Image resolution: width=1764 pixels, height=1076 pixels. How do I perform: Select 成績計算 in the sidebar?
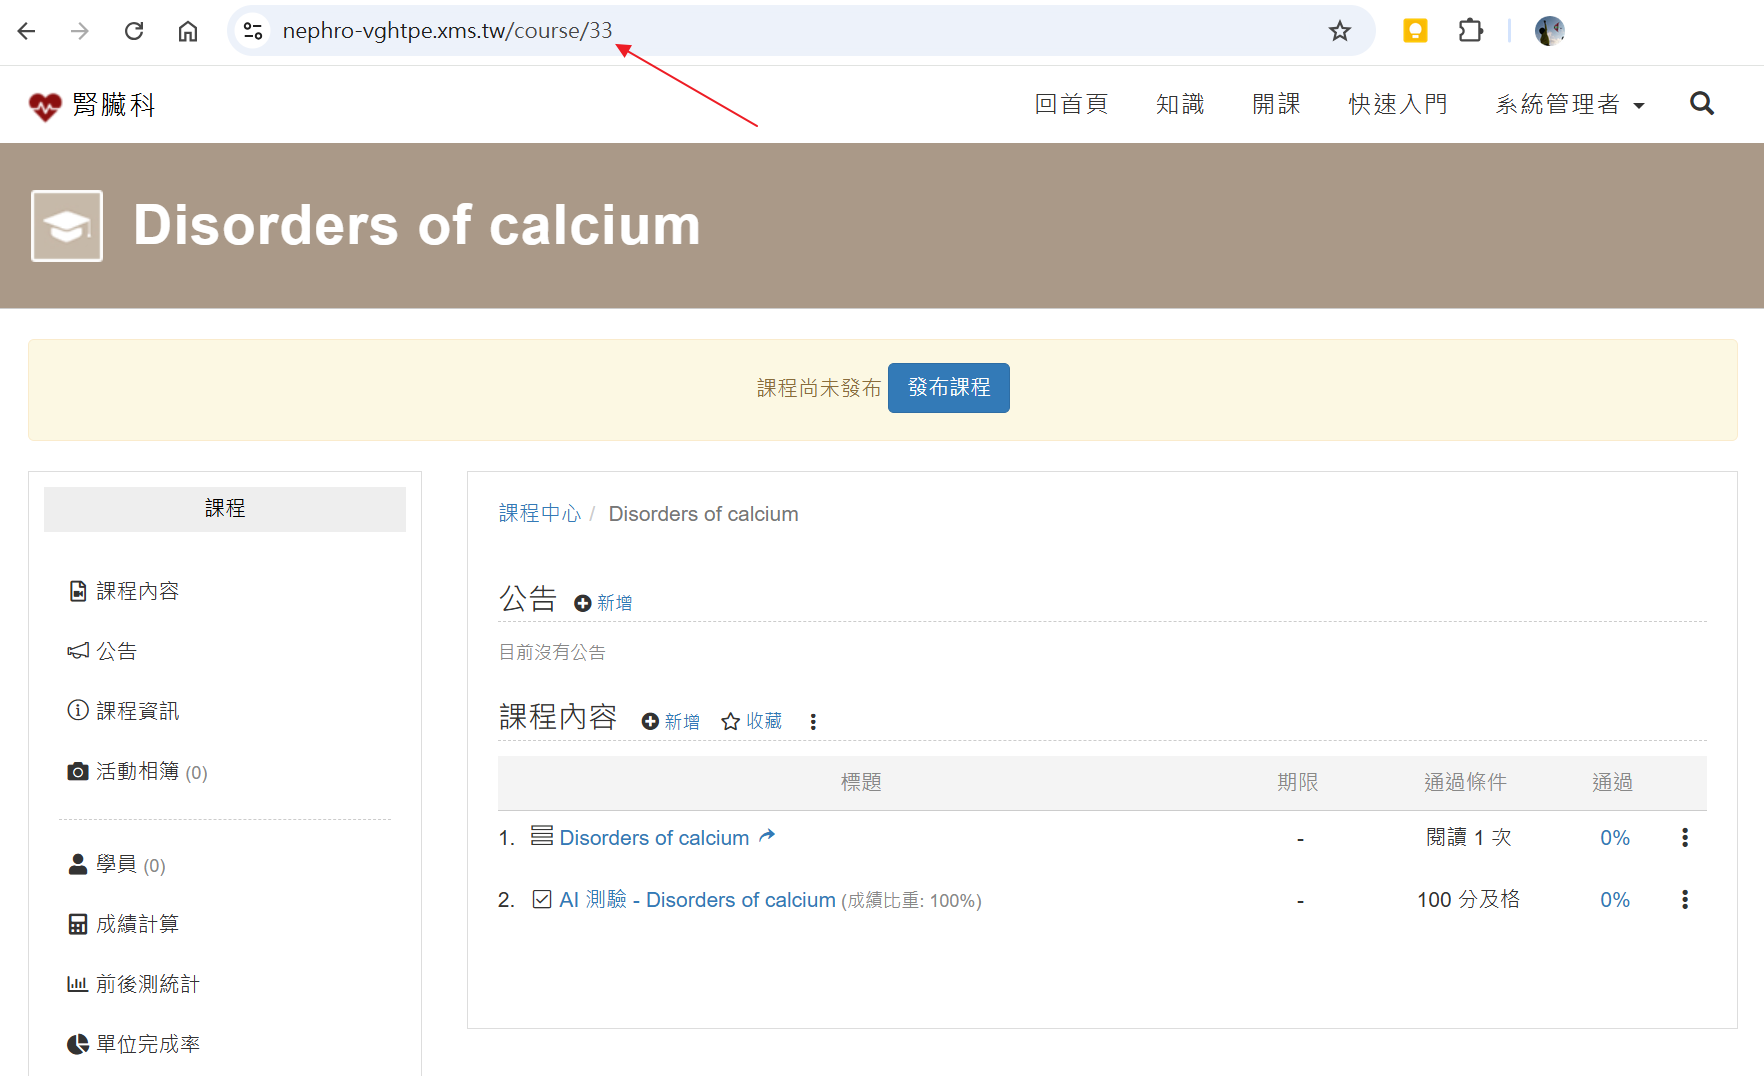(x=137, y=924)
